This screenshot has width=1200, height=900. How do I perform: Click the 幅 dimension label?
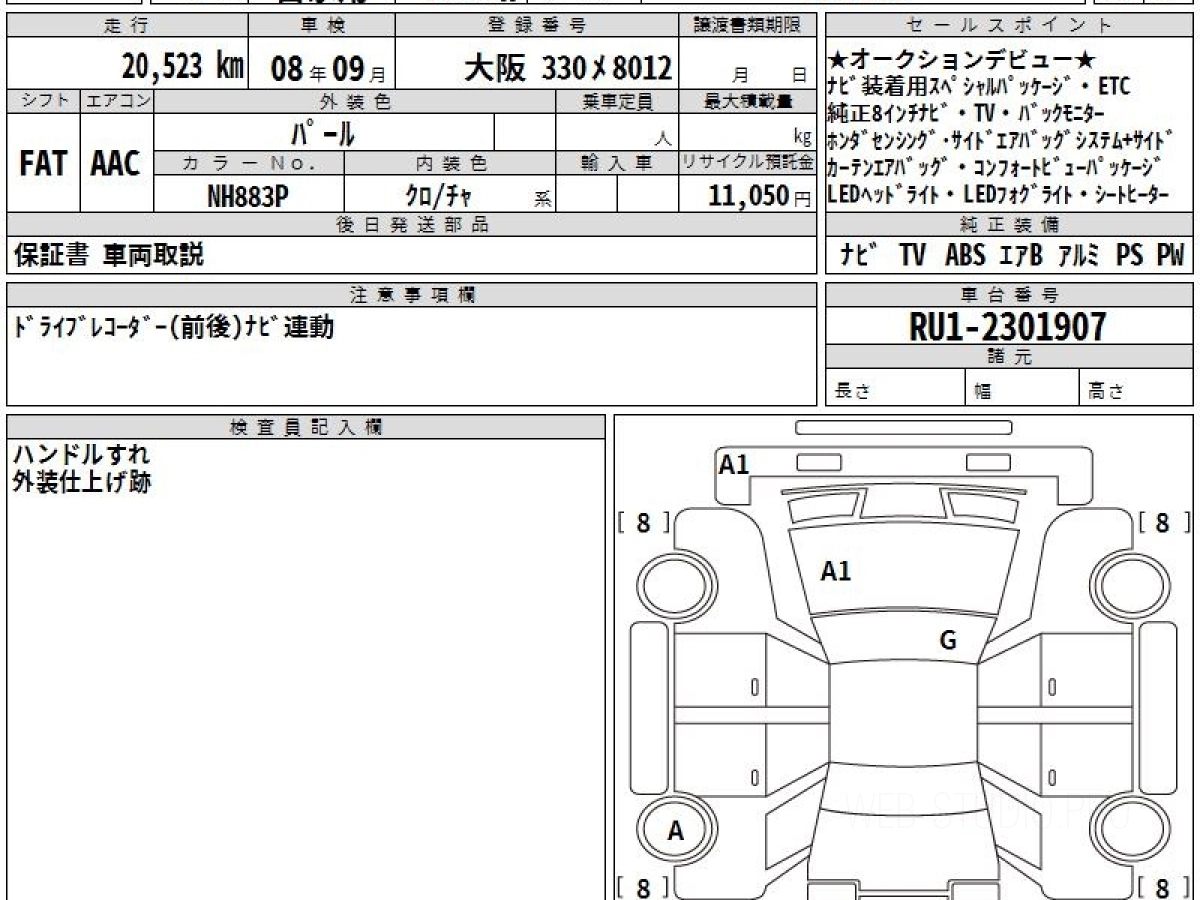coord(983,392)
